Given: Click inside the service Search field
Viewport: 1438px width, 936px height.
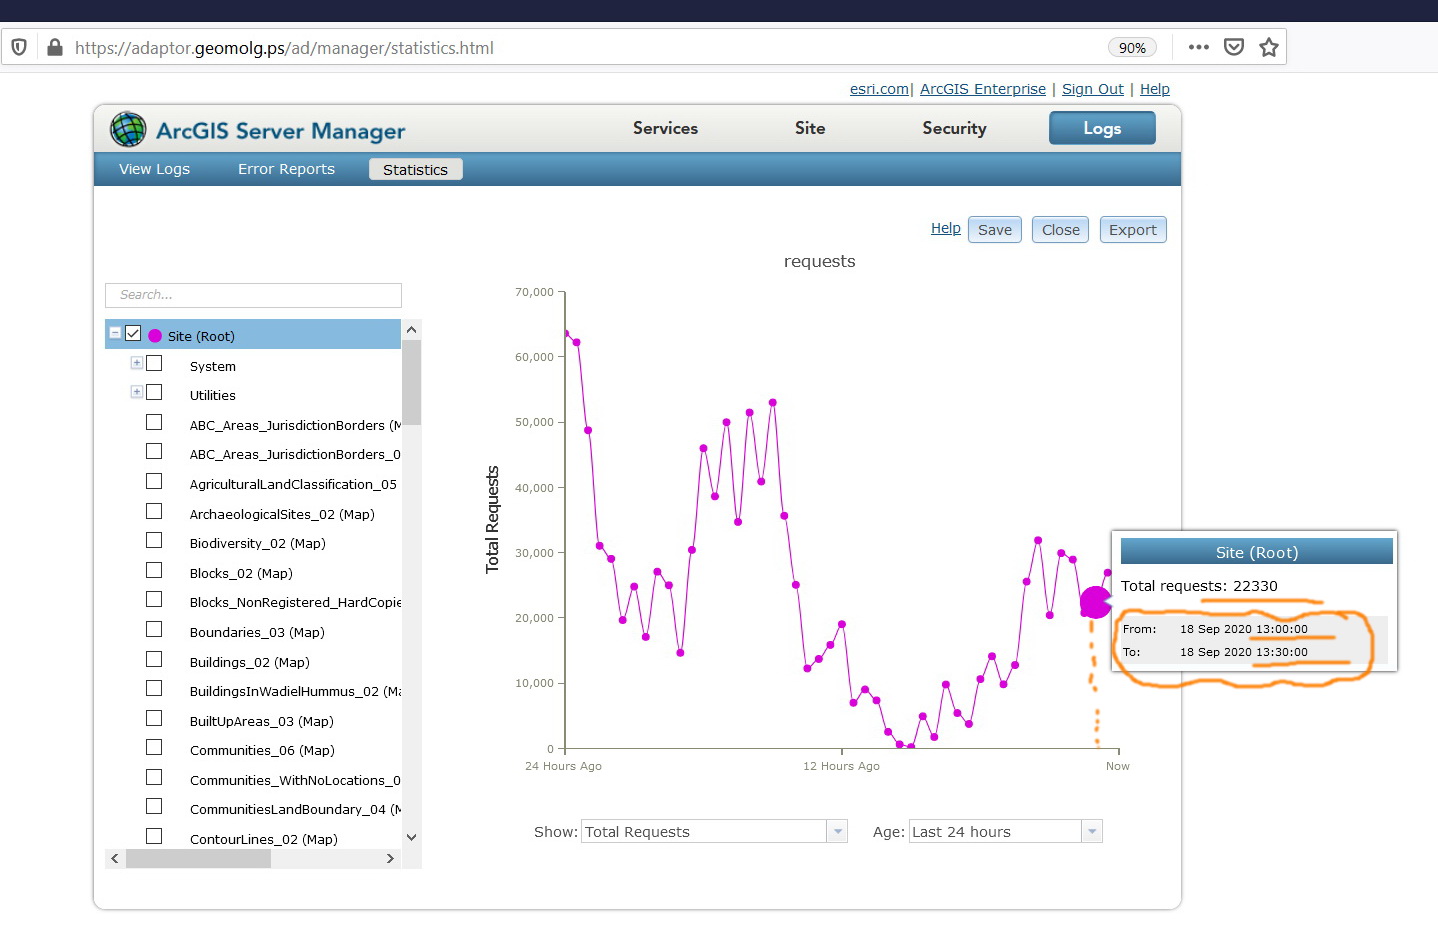Looking at the screenshot, I should pos(253,295).
